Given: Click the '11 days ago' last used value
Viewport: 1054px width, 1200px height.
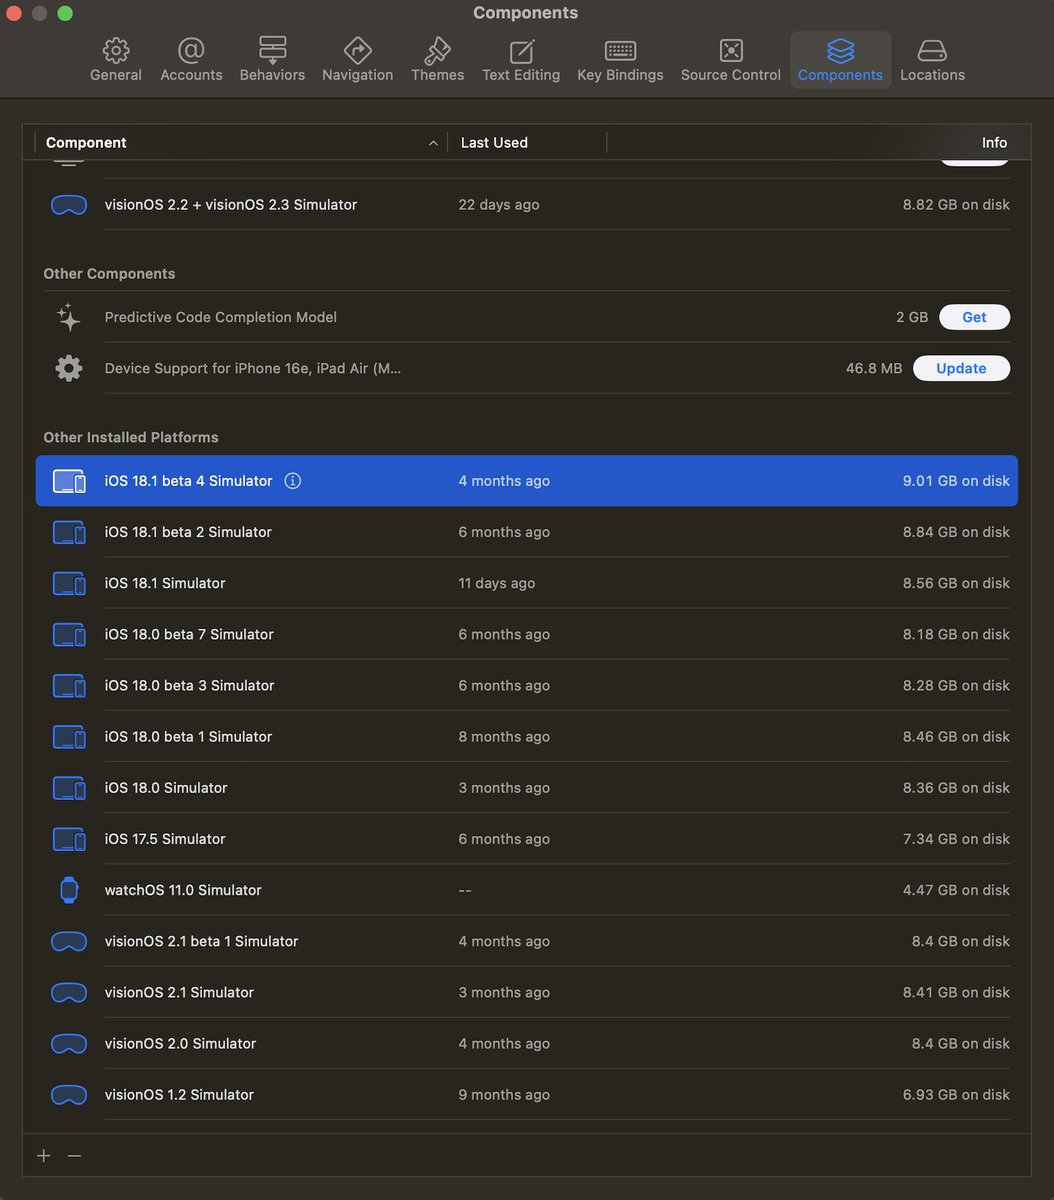Looking at the screenshot, I should point(497,583).
